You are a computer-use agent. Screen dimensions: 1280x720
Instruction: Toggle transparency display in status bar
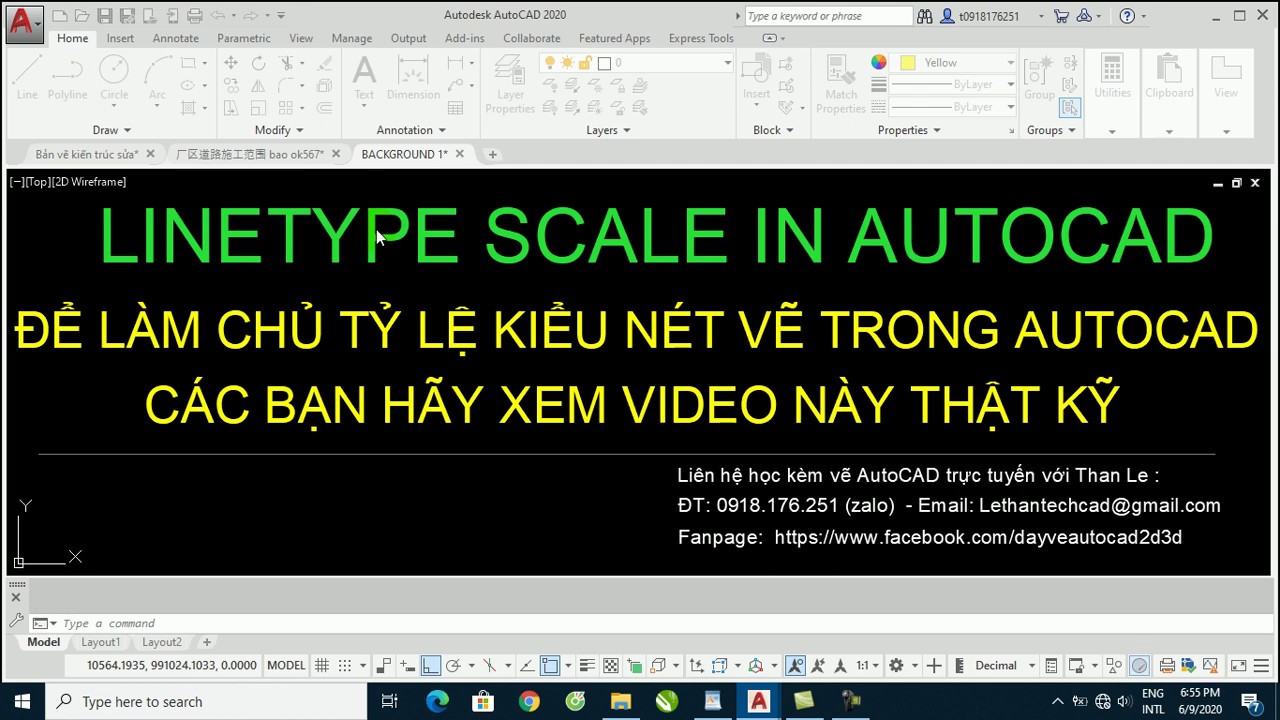click(x=610, y=666)
